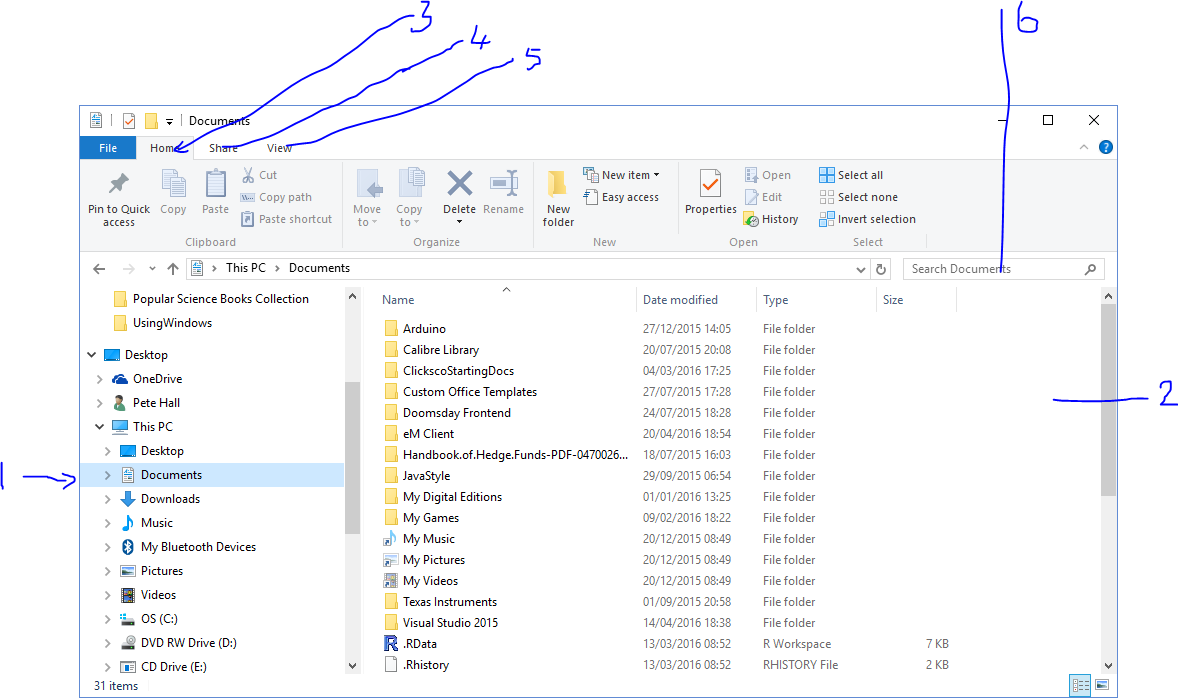Click the Select all ribbon icon
The height and width of the screenshot is (698, 1178).
[827, 175]
